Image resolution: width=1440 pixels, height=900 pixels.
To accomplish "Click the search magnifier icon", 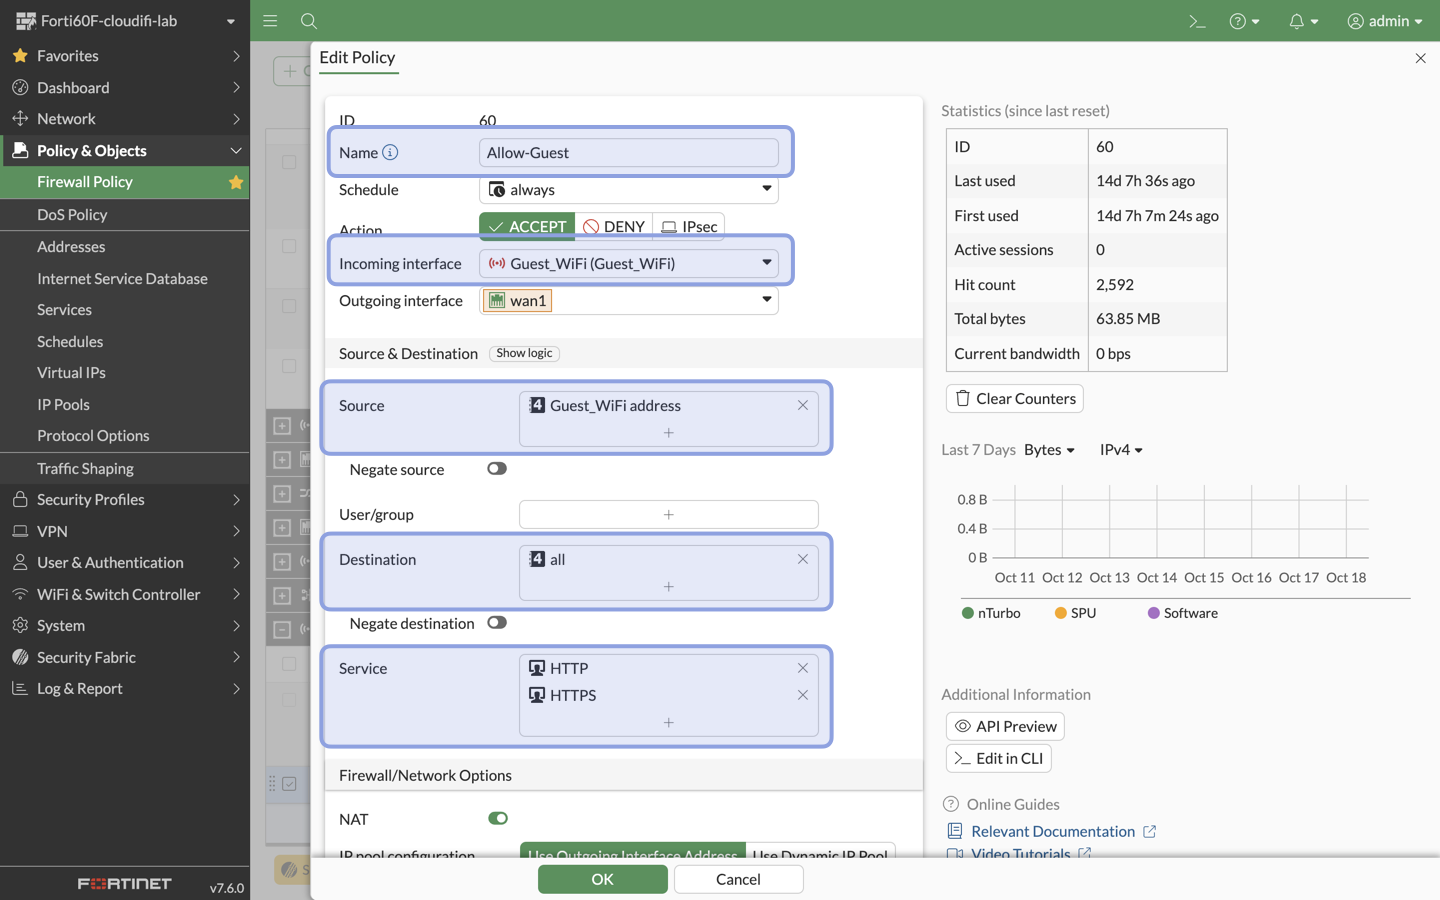I will click(309, 20).
